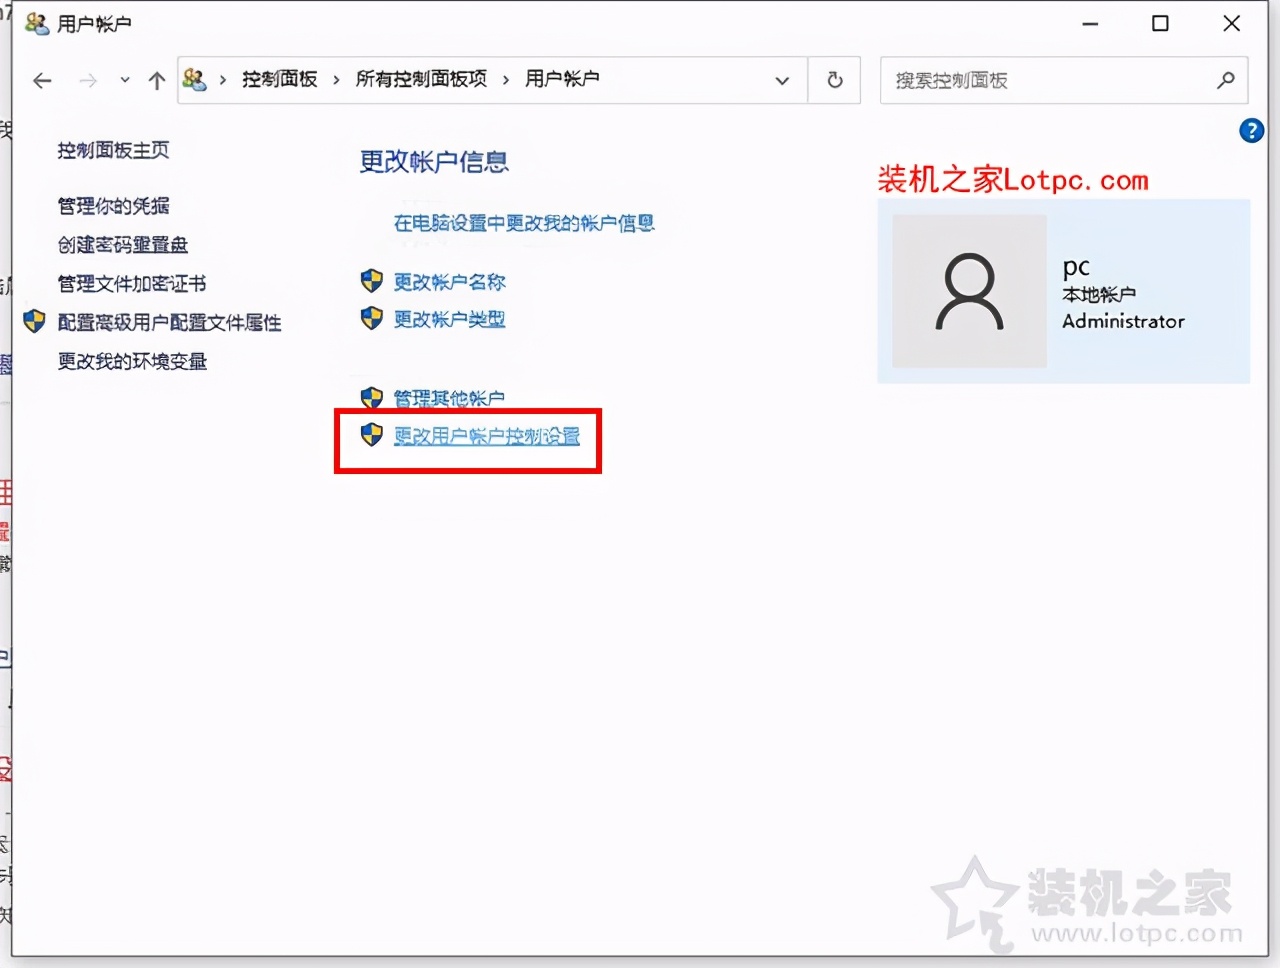Click the shield icon next to 更改帐户类型

coord(371,319)
